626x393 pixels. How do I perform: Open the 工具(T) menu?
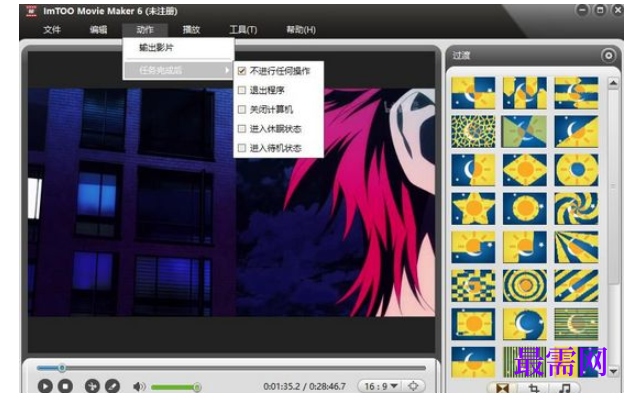(243, 30)
